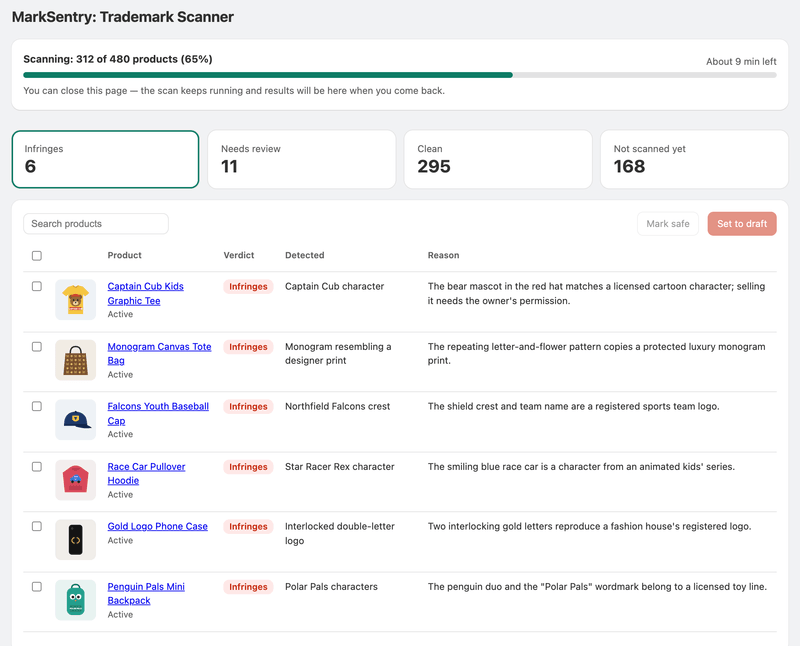Tick the Penguin Pals Mini Backpack checkbox

point(37,586)
